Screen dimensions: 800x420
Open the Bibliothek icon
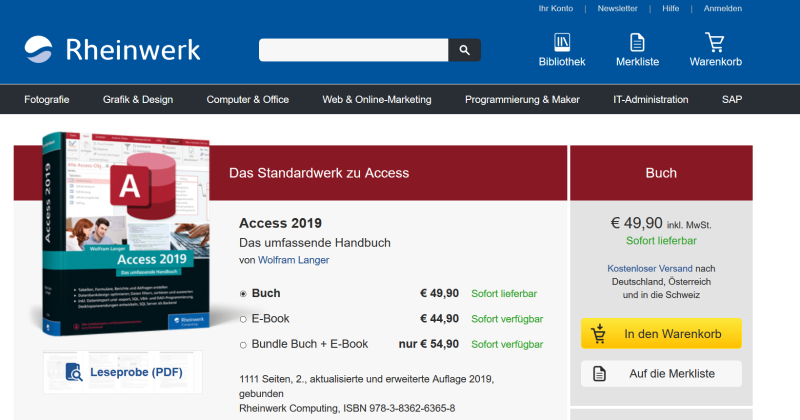(562, 42)
